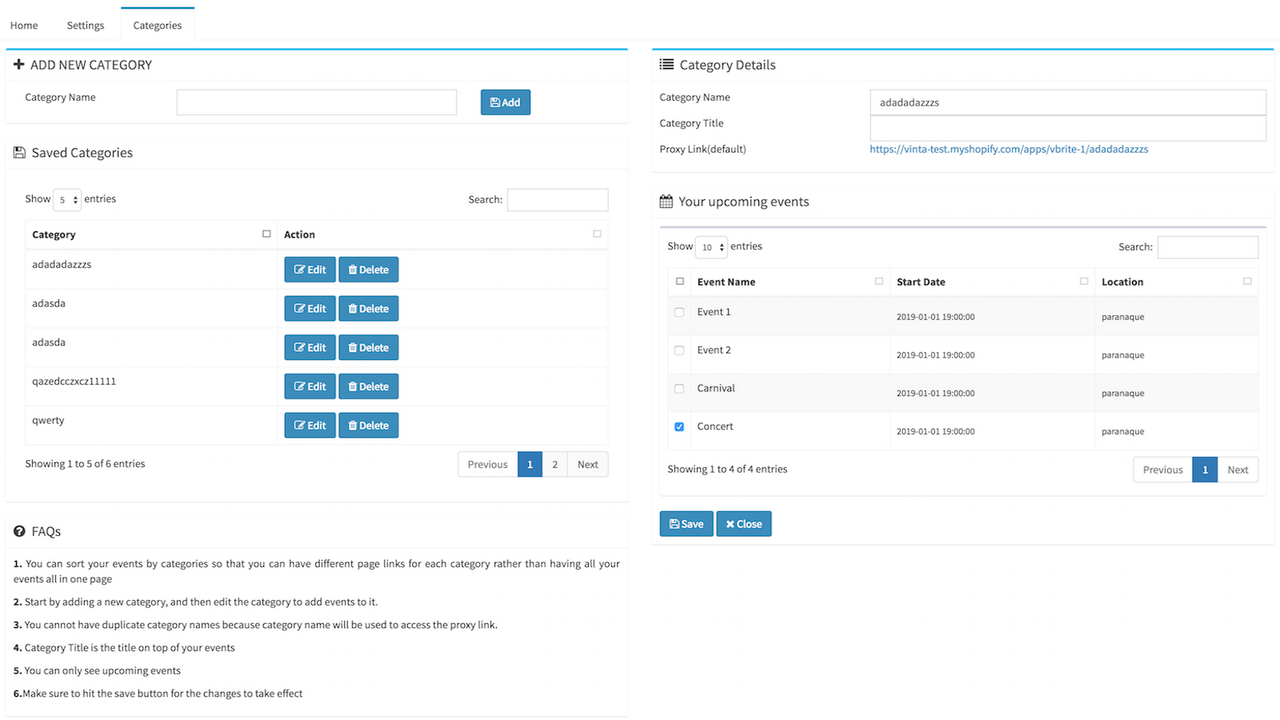Image resolution: width=1280 pixels, height=720 pixels.
Task: Click the 'Showing 1 to 5 of 6 entries' text
Action: (x=85, y=464)
